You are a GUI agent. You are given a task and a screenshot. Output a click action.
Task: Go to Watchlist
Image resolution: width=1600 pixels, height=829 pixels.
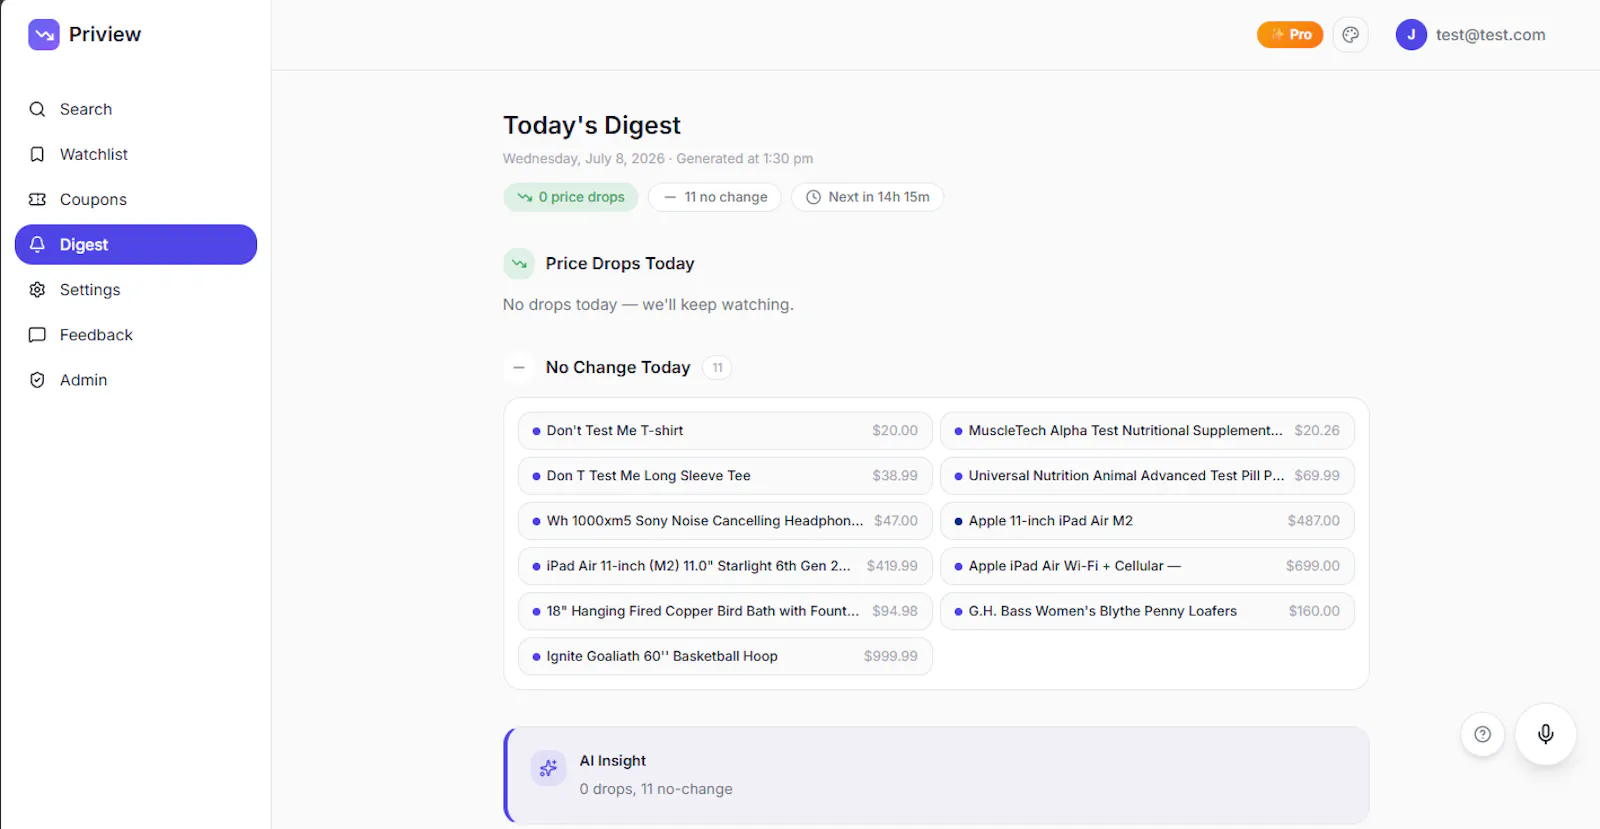click(x=136, y=154)
